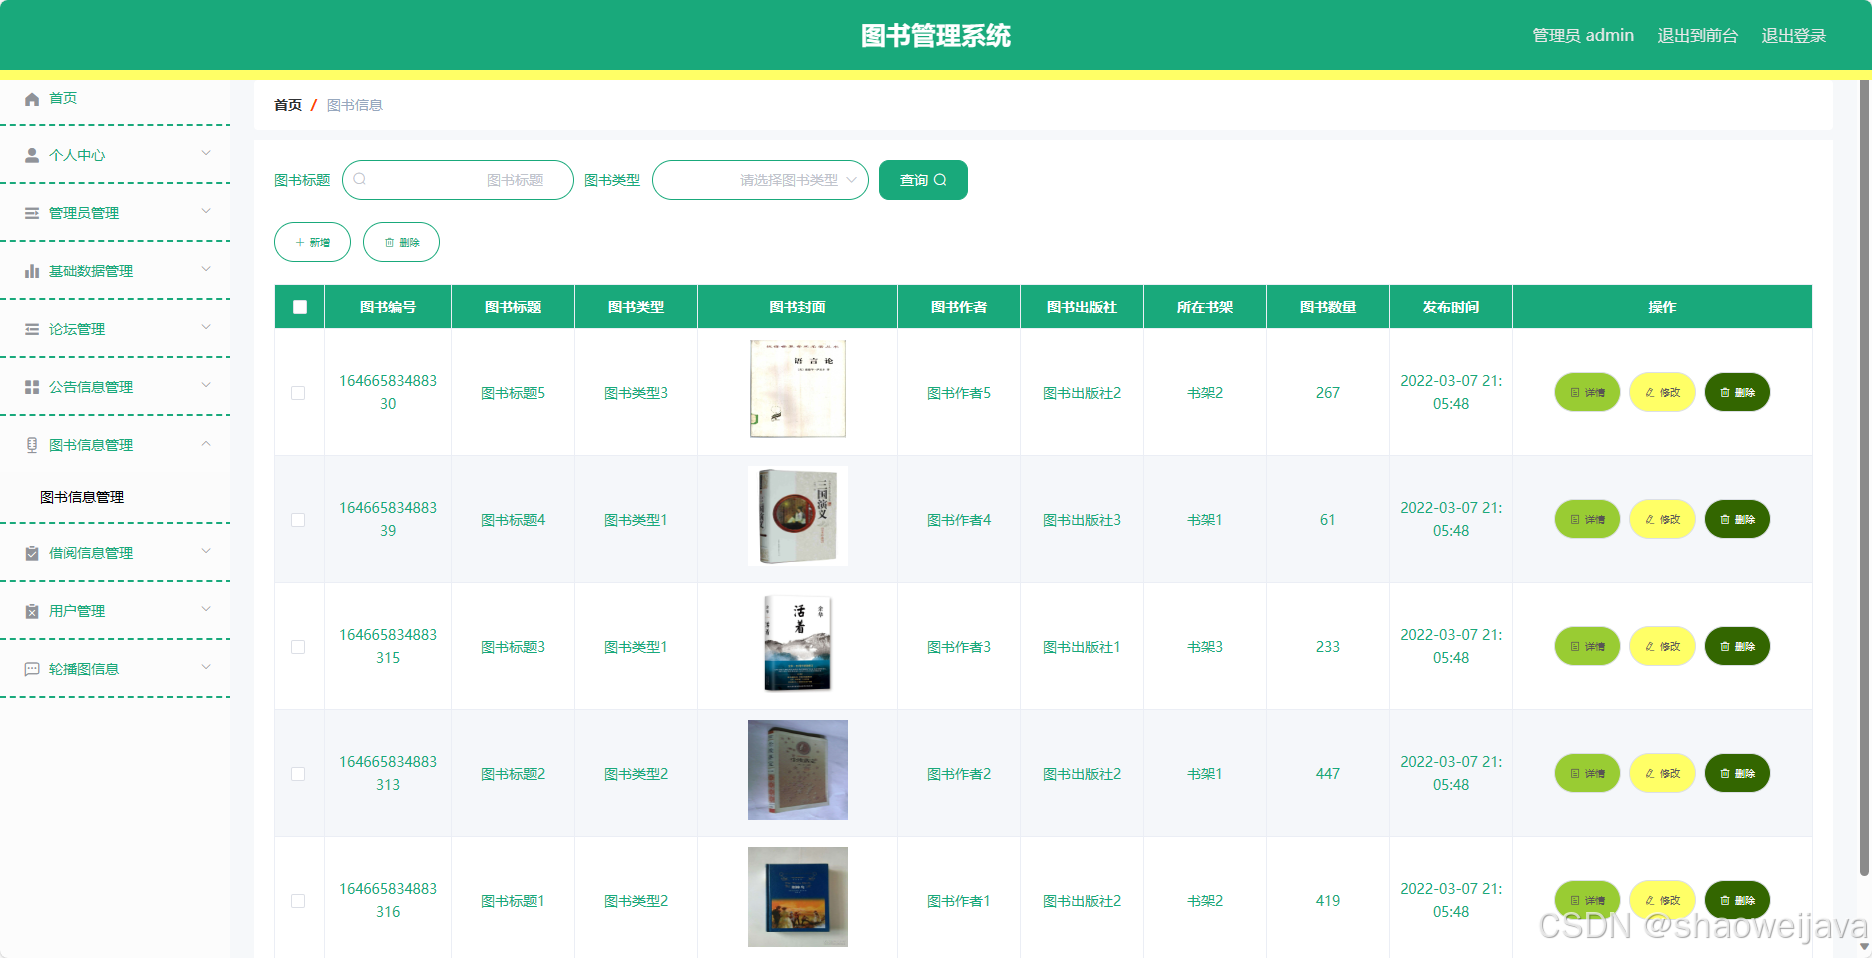The image size is (1872, 958).
Task: Collapse 图书信息管理 chevron
Action: [206, 443]
